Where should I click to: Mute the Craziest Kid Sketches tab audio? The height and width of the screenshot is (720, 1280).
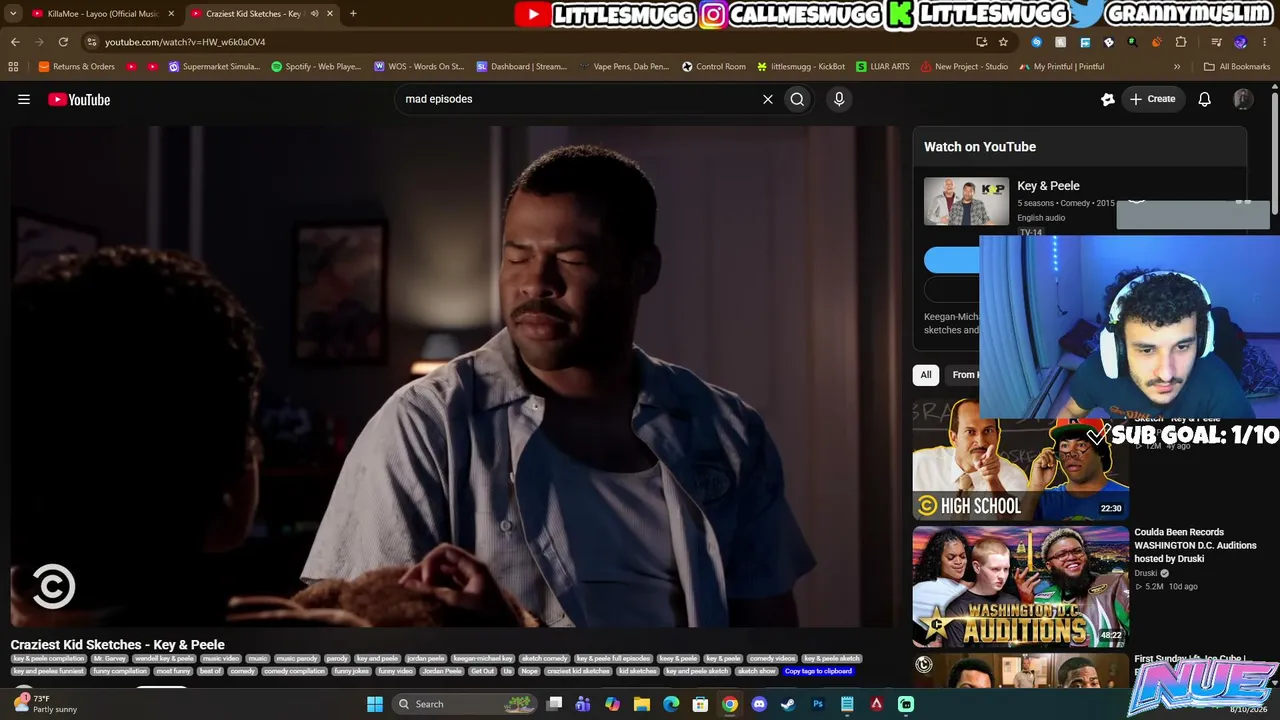(315, 14)
